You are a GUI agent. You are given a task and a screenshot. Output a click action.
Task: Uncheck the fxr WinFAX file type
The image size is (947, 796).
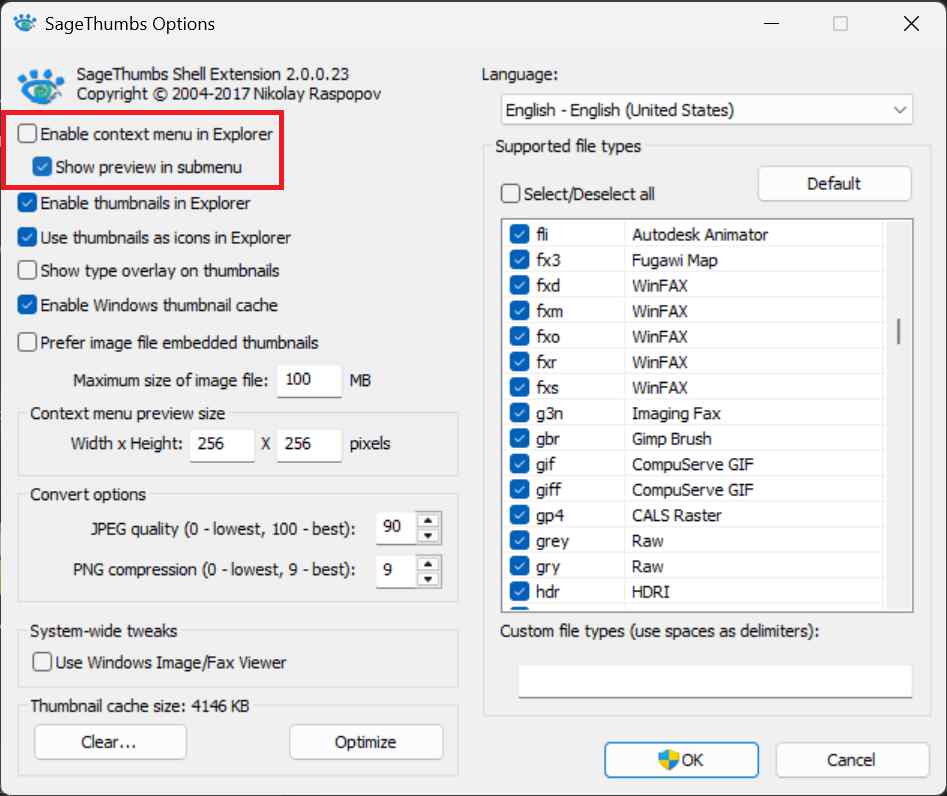(519, 362)
